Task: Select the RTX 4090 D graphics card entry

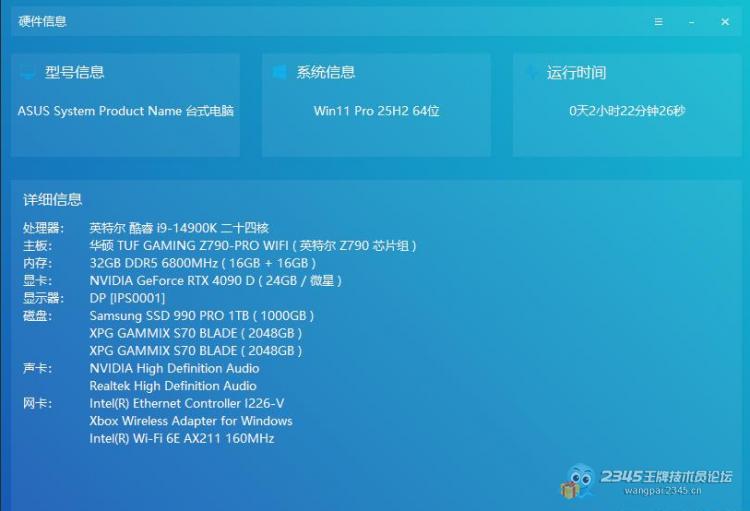Action: pyautogui.click(x=215, y=281)
